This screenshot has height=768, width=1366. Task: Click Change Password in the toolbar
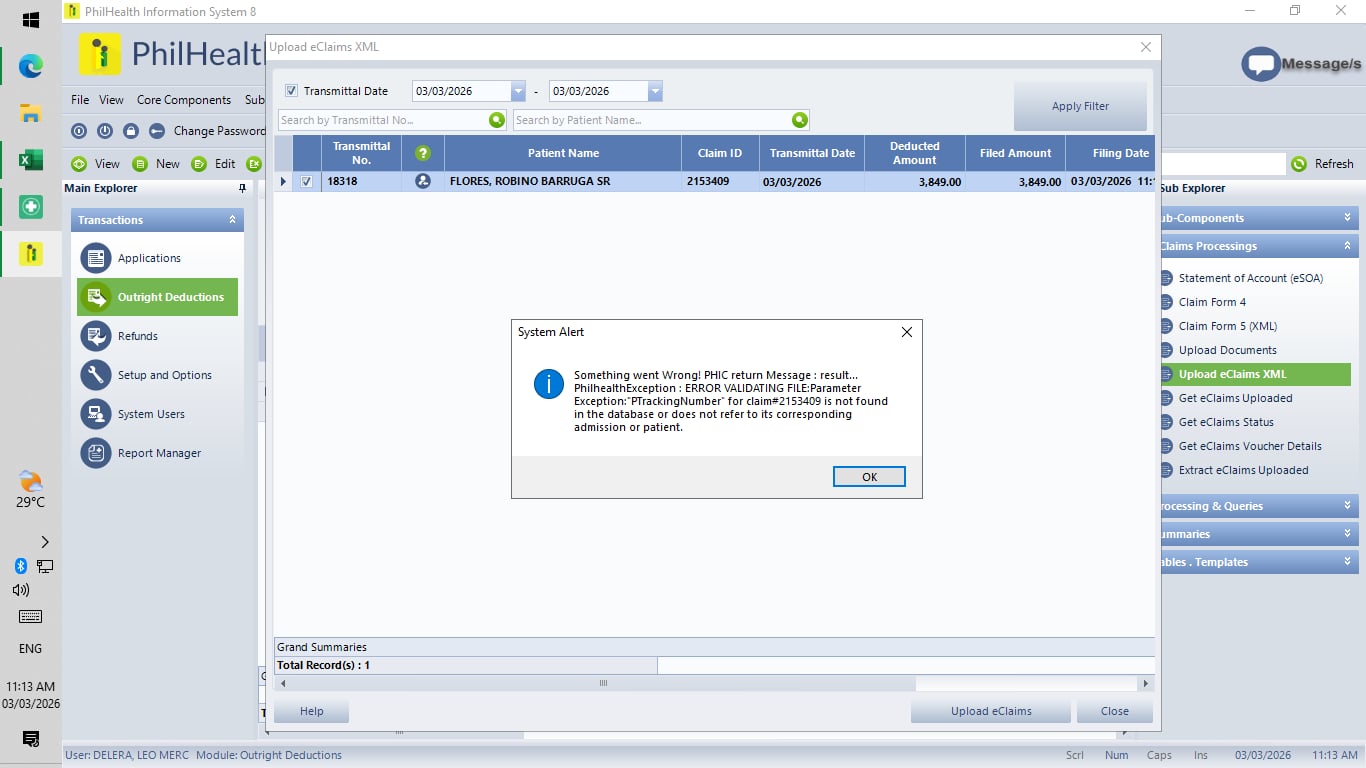(219, 131)
